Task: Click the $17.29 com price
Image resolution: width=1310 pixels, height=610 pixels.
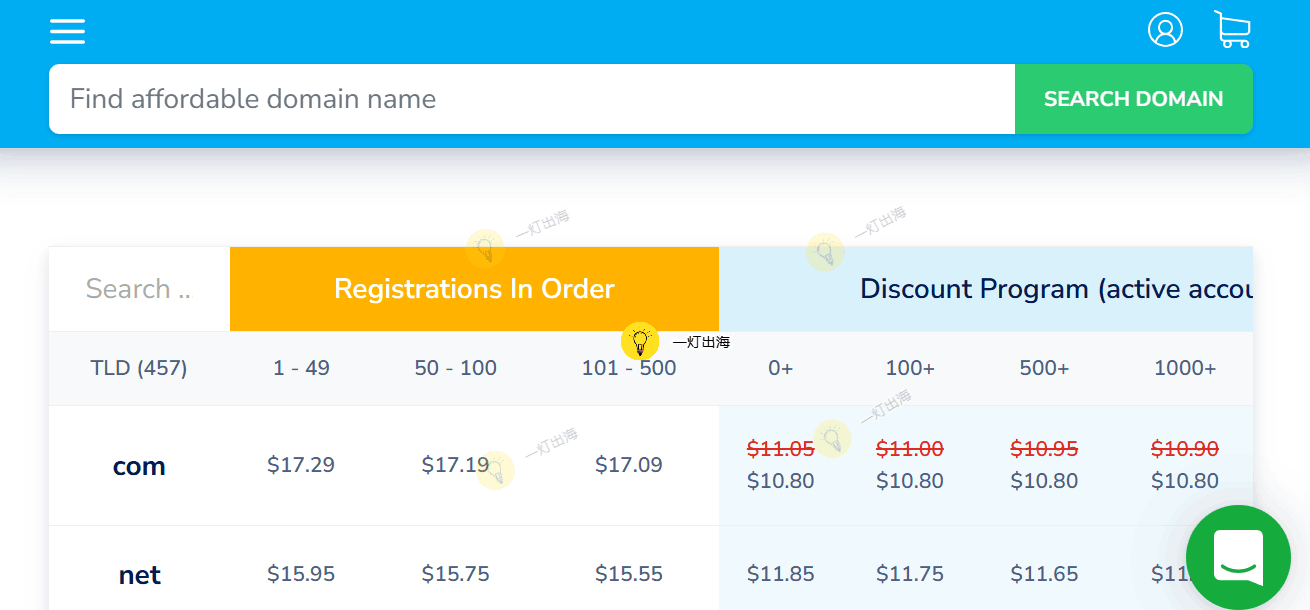Action: pos(301,465)
